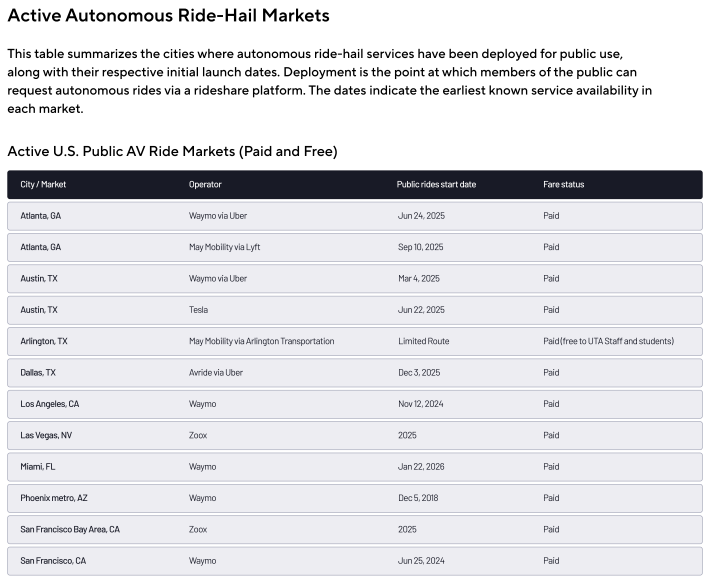The image size is (707, 581).
Task: Select the May Mobility via Lyft row
Action: click(x=355, y=247)
